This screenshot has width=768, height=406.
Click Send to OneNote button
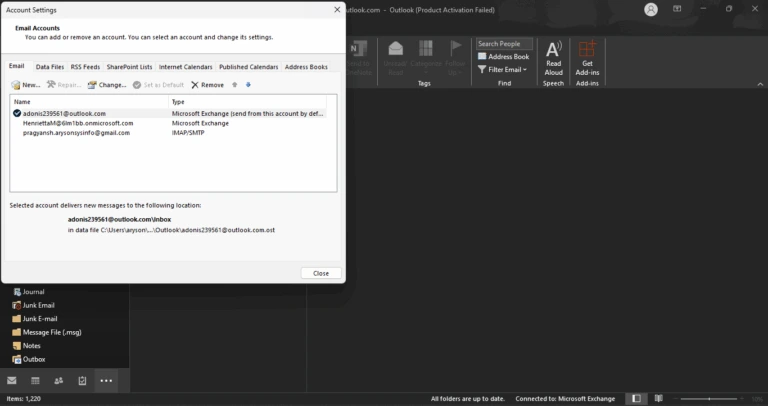click(x=359, y=58)
